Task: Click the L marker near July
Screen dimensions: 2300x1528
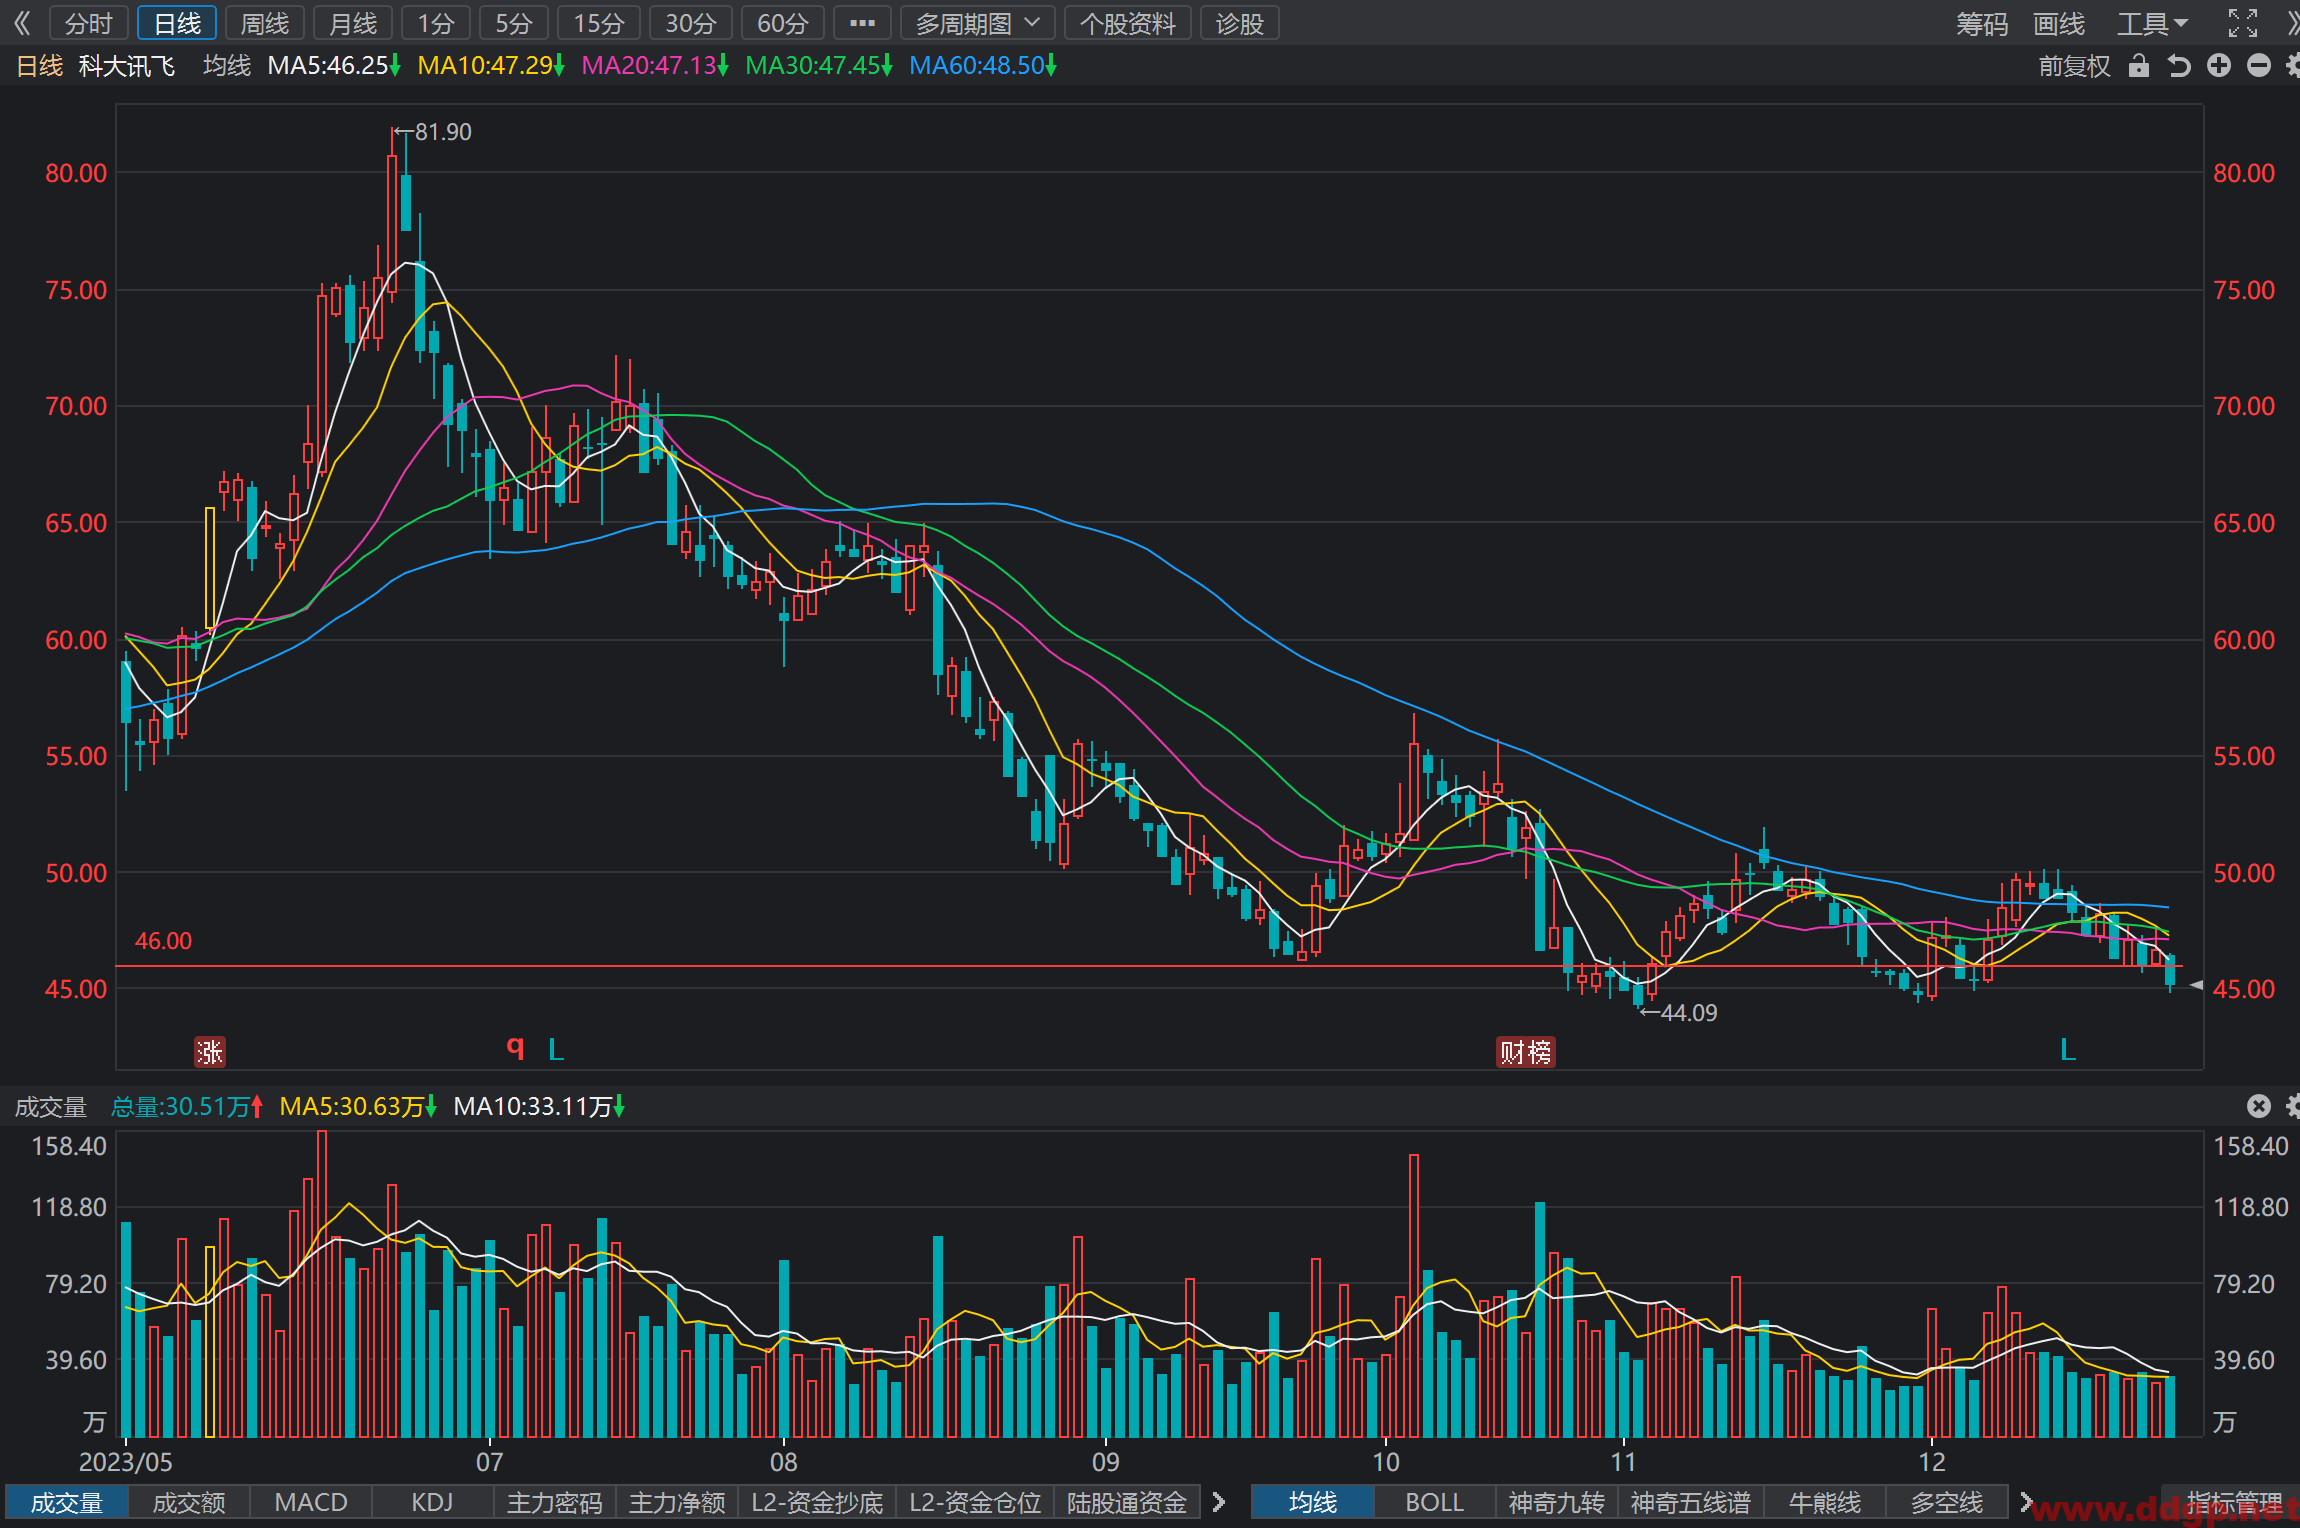Action: pyautogui.click(x=557, y=1049)
